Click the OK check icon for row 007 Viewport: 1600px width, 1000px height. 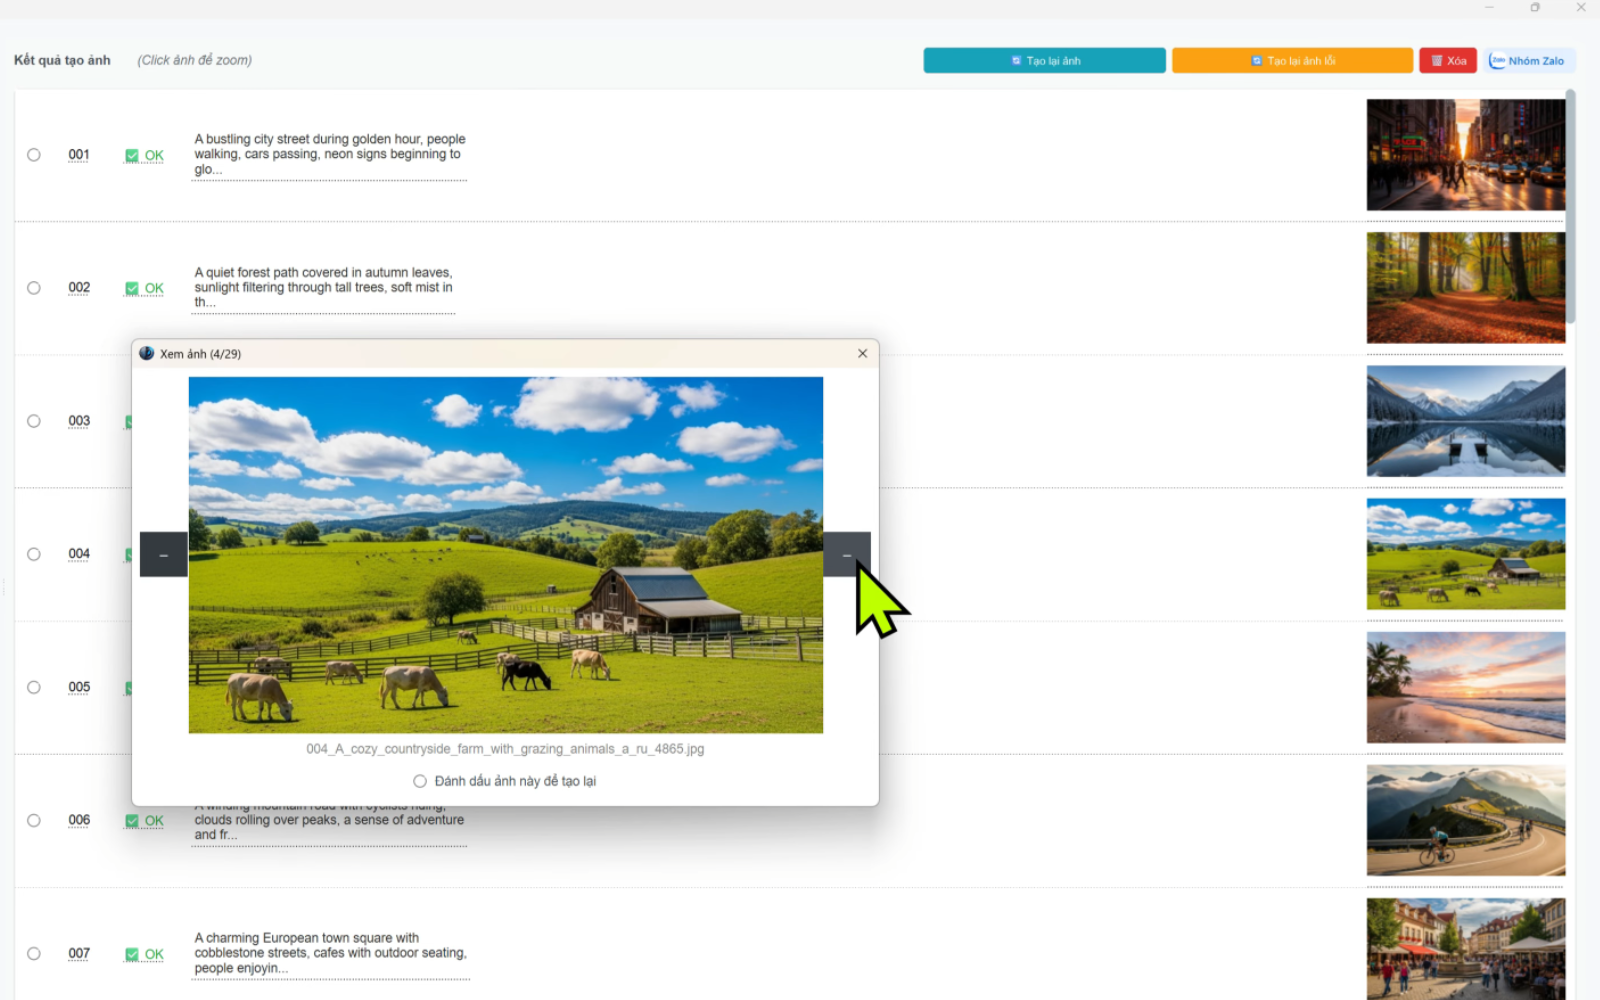click(x=131, y=954)
